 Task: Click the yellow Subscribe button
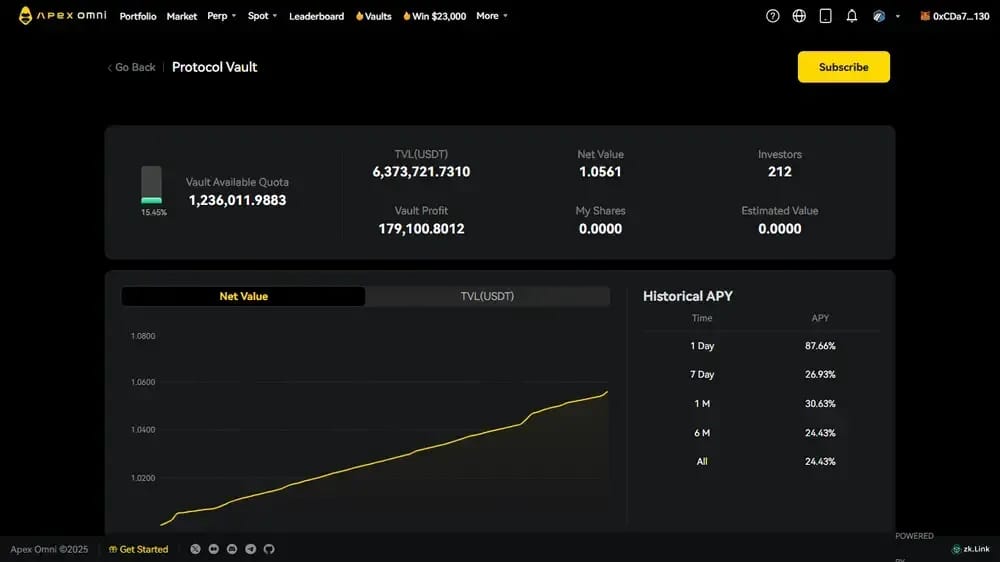pyautogui.click(x=844, y=67)
